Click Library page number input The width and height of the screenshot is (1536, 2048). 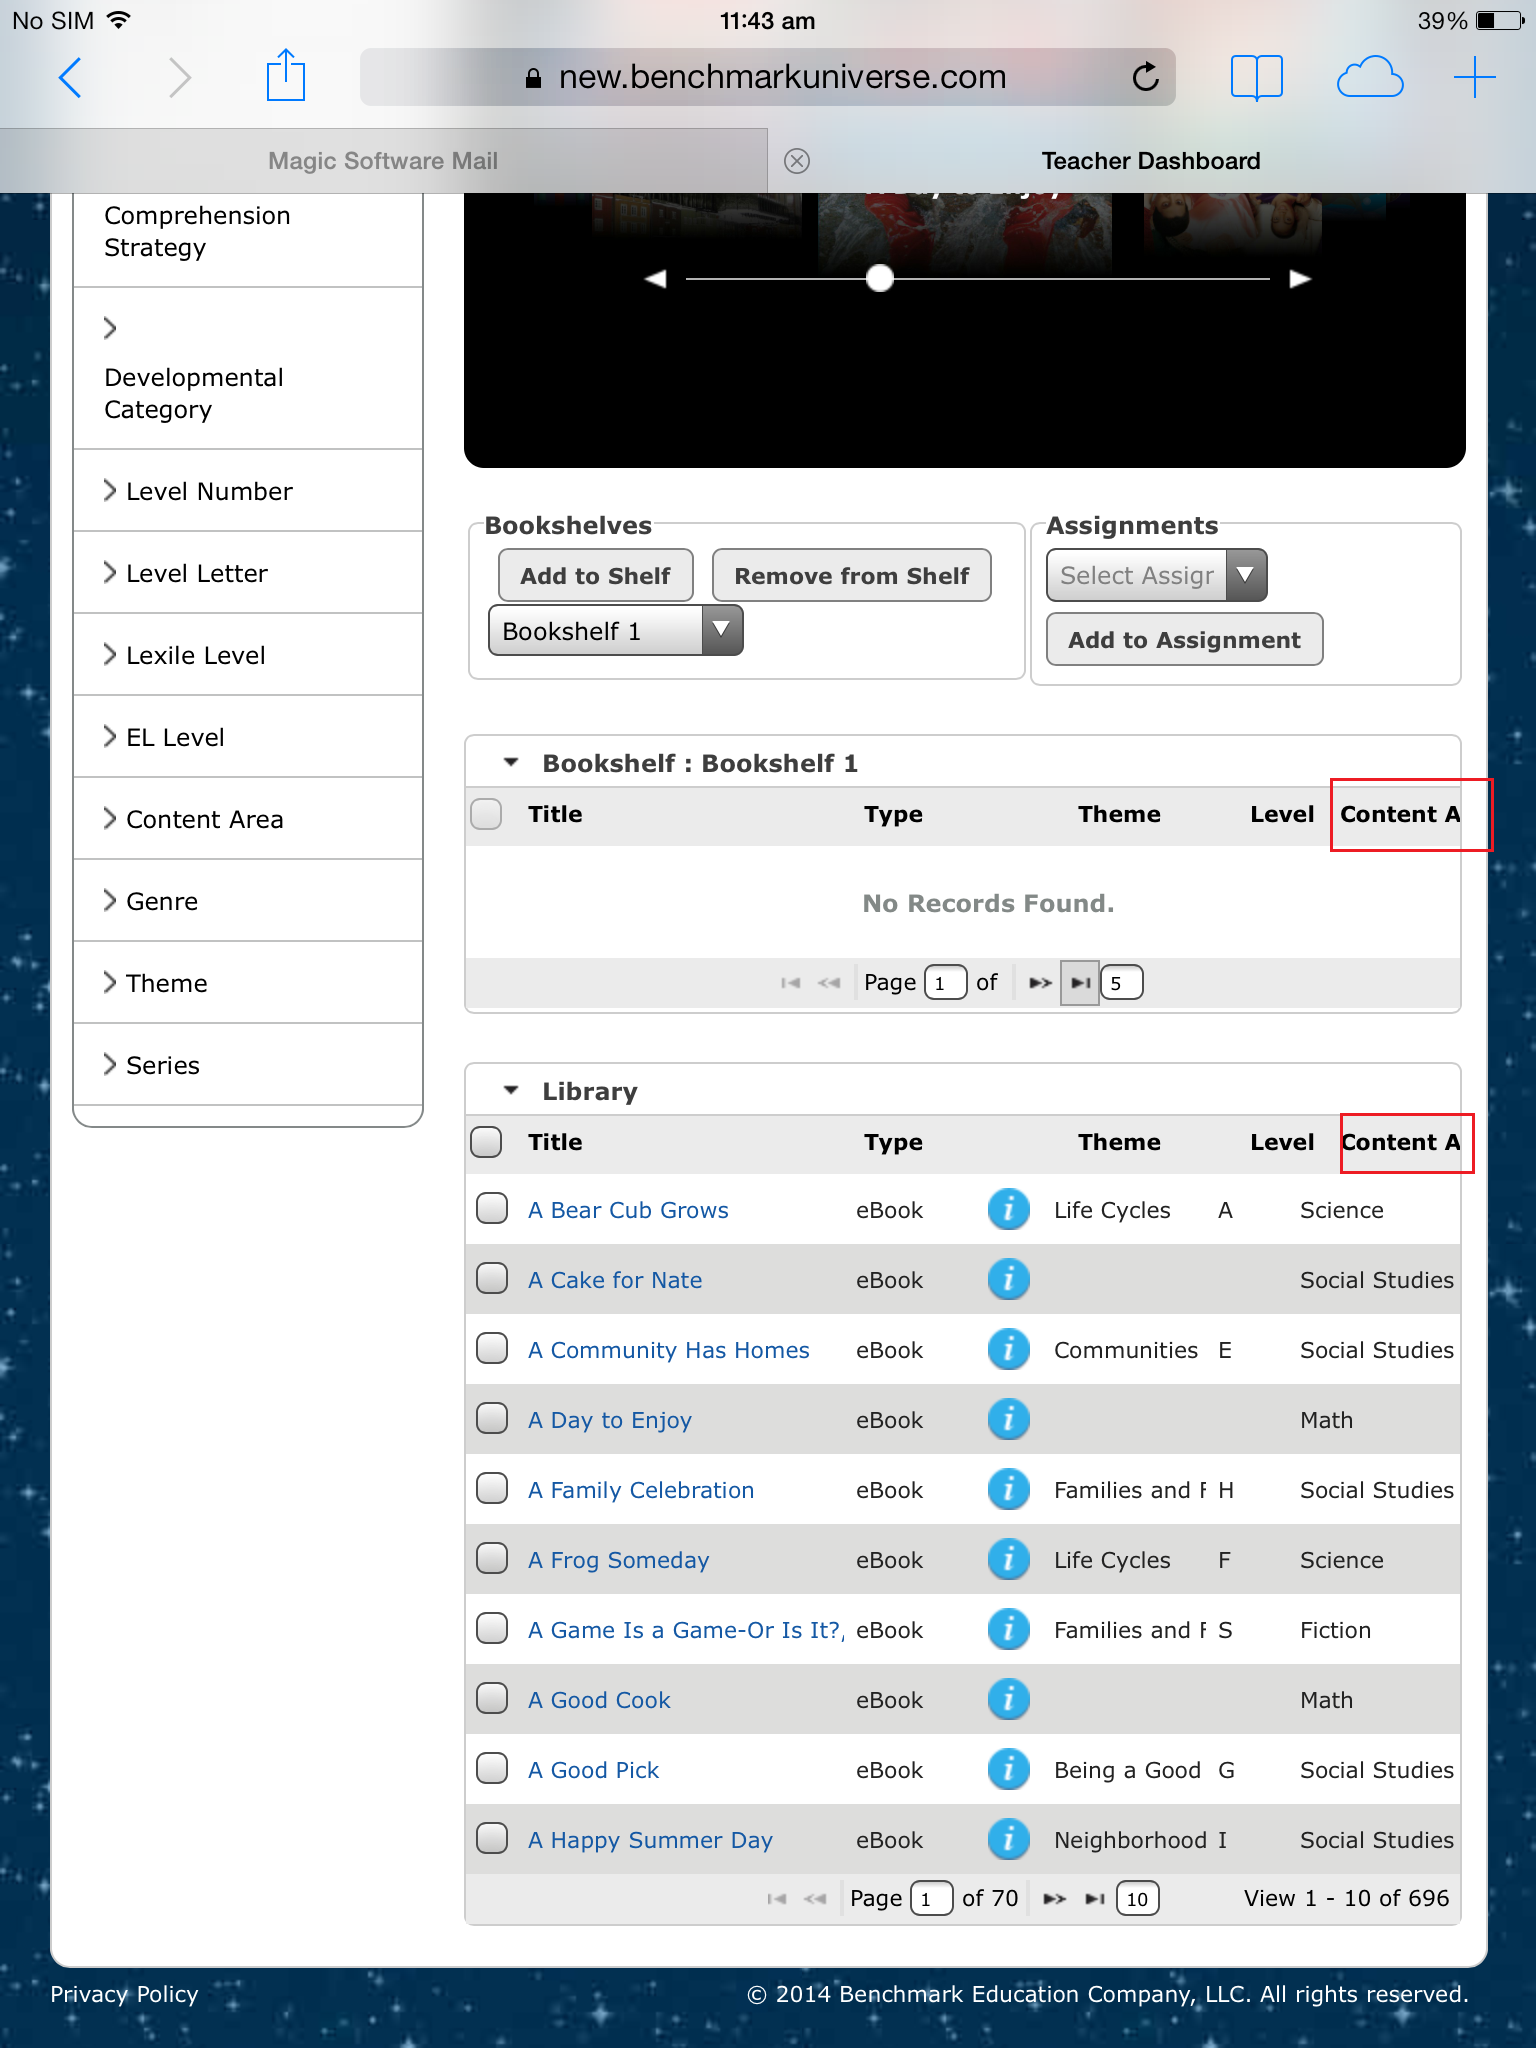point(931,1898)
